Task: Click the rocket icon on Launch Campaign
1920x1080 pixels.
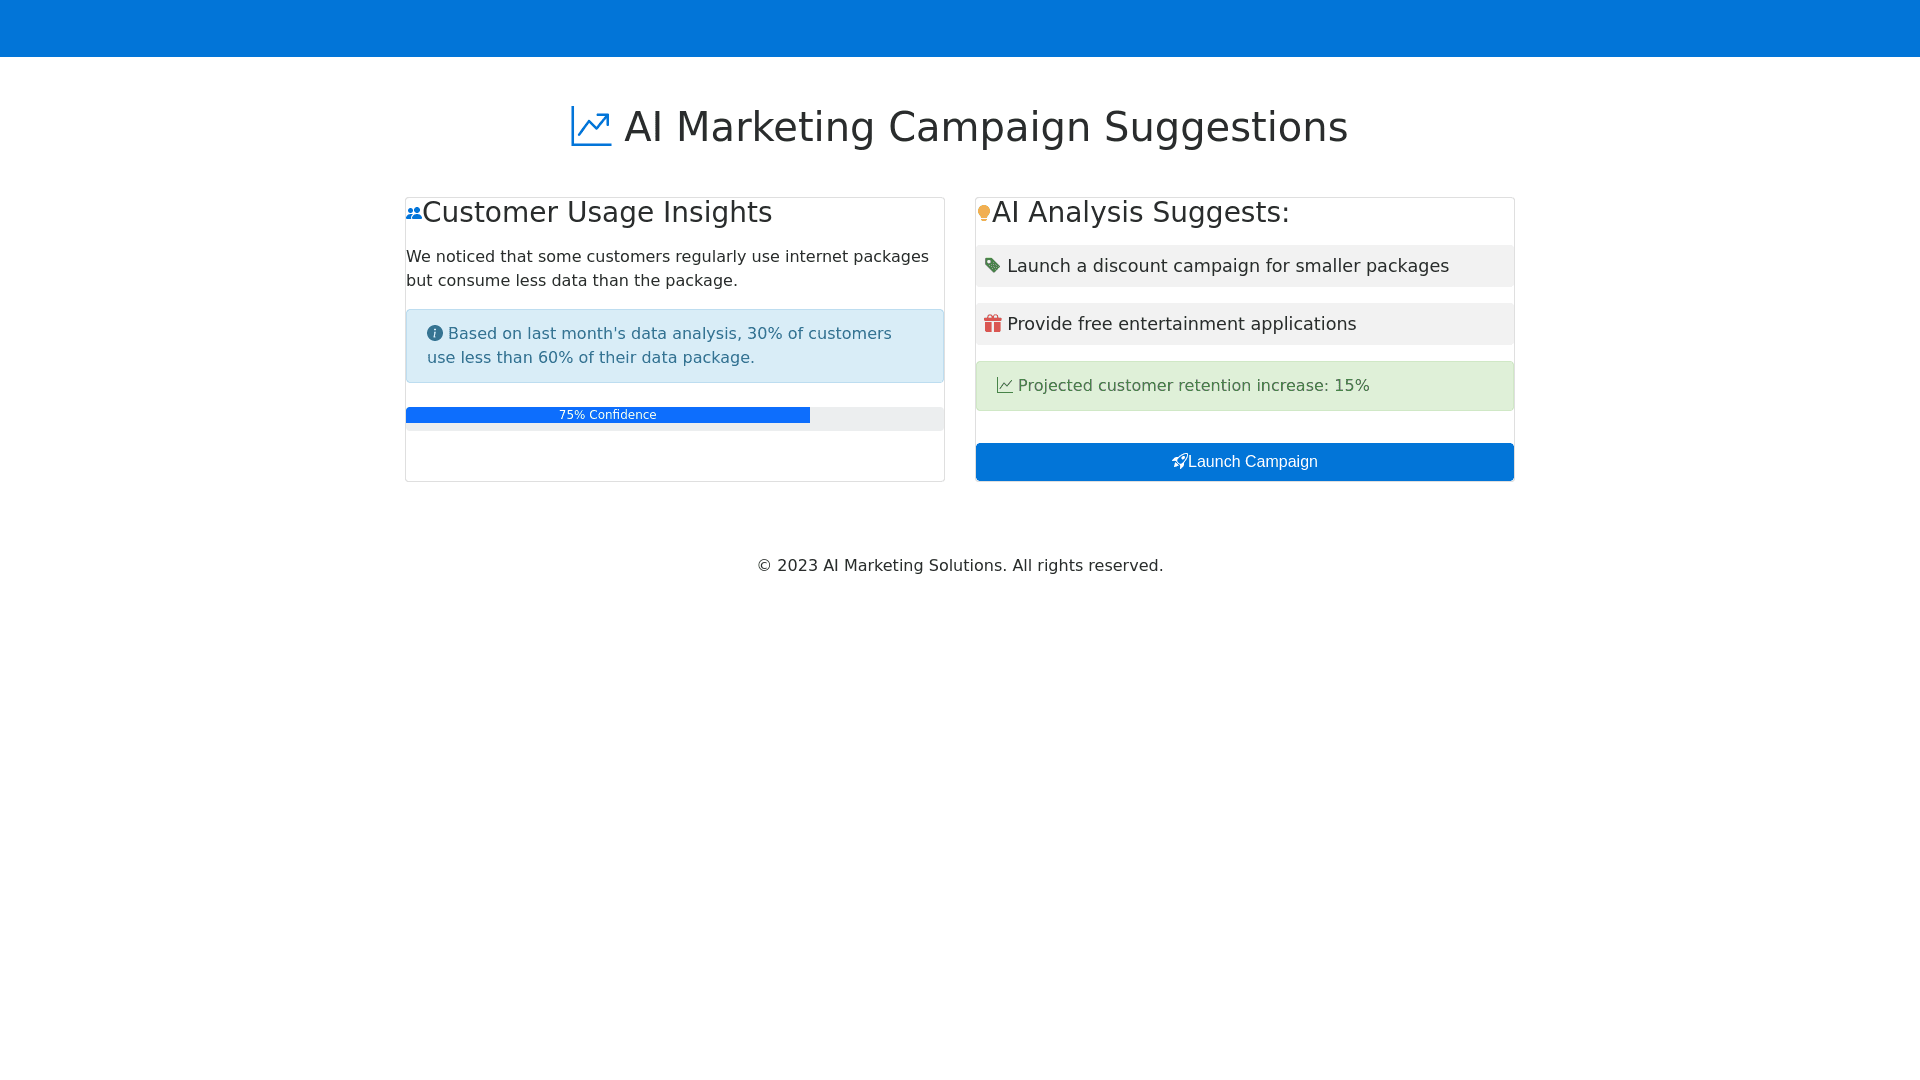Action: (x=1180, y=462)
